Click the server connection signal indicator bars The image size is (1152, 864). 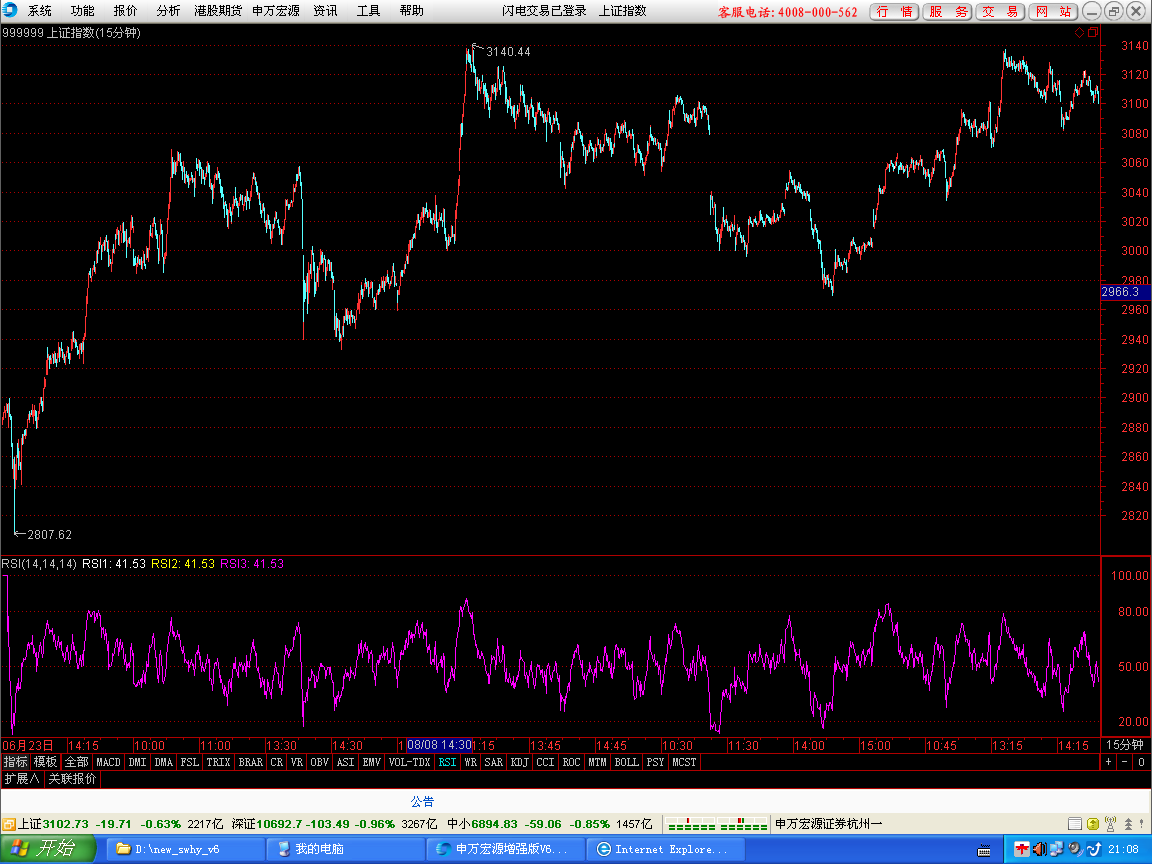(717, 824)
